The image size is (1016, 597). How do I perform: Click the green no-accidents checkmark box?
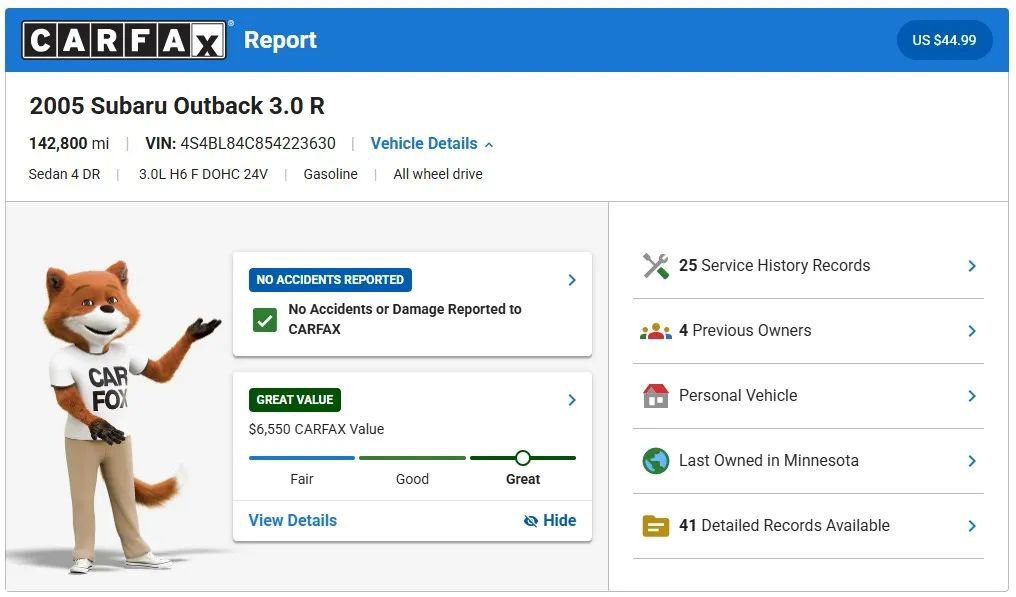[x=264, y=320]
